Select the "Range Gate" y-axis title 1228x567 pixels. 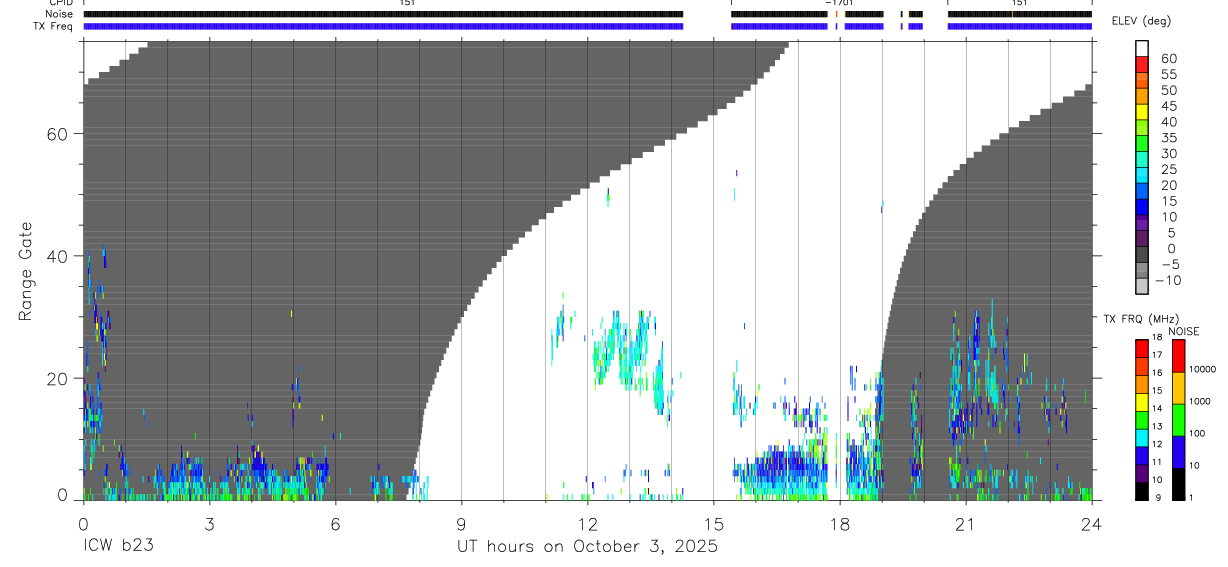(26, 272)
